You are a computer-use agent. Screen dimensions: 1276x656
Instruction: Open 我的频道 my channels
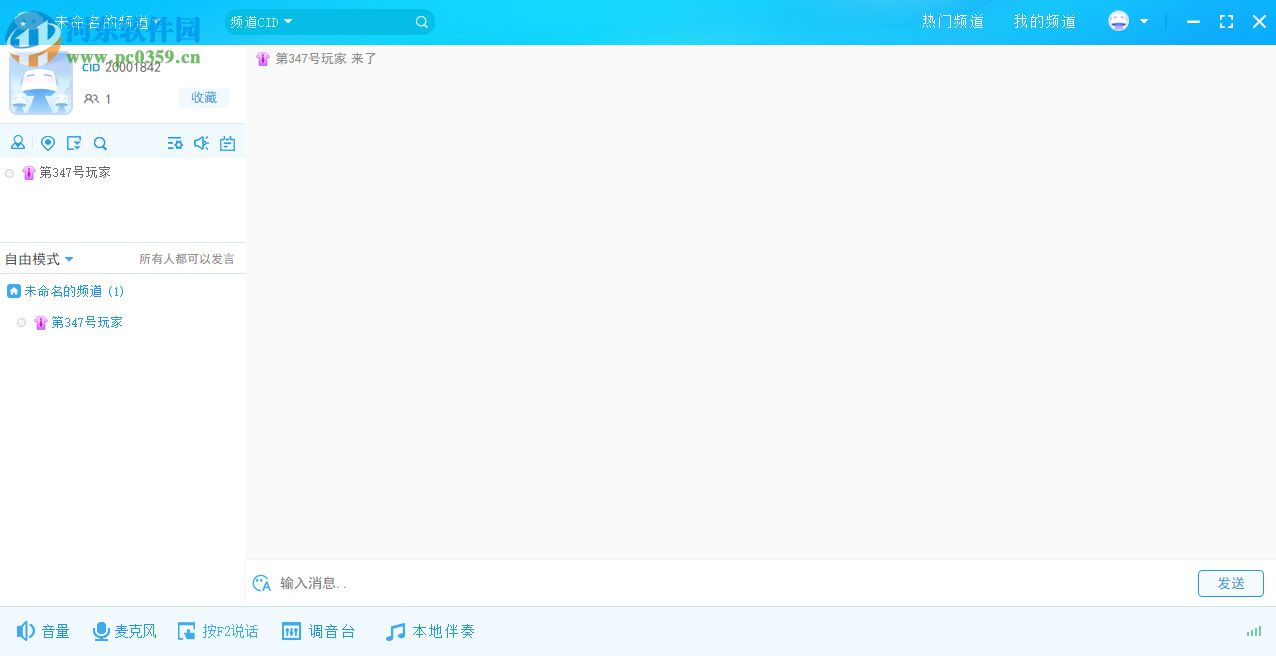pyautogui.click(x=1044, y=21)
